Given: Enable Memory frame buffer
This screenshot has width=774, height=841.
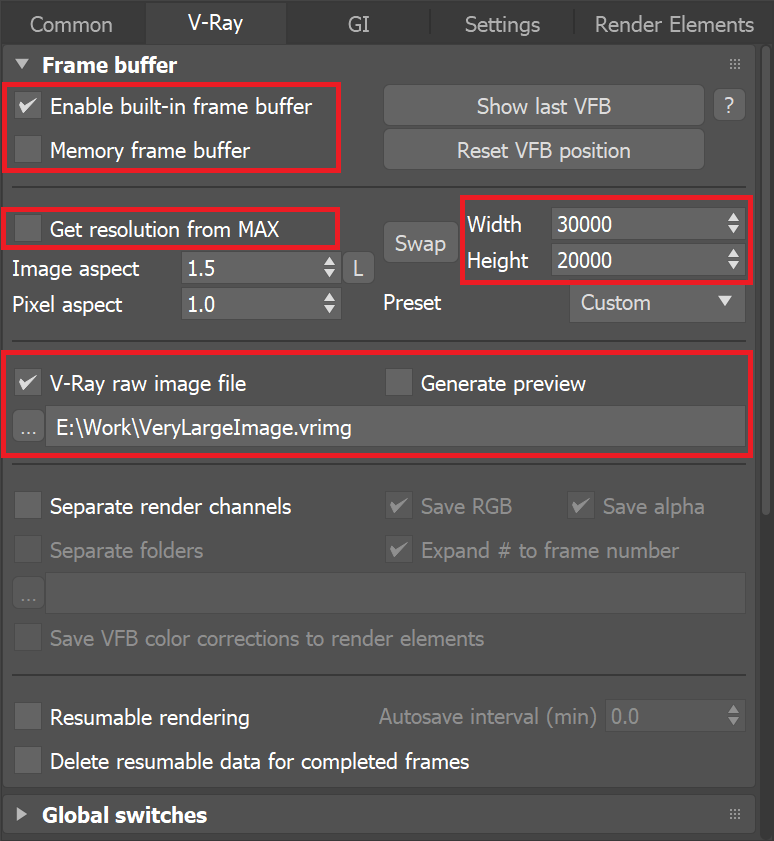Looking at the screenshot, I should coord(27,150).
